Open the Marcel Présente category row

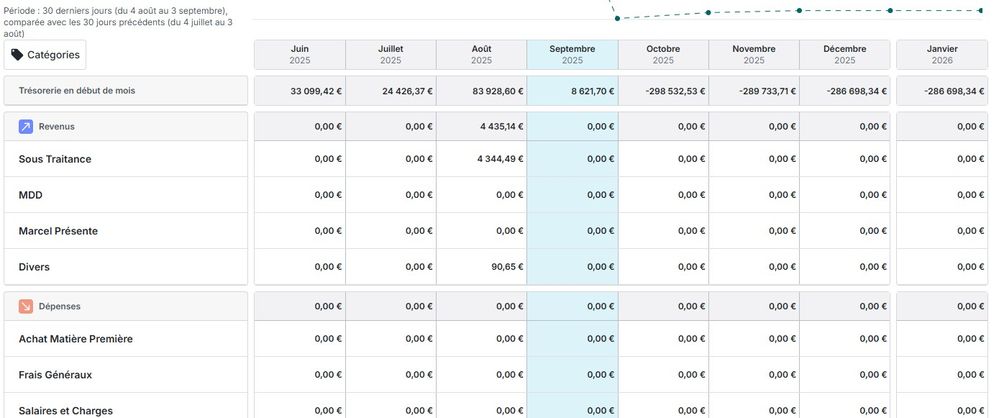tap(58, 231)
